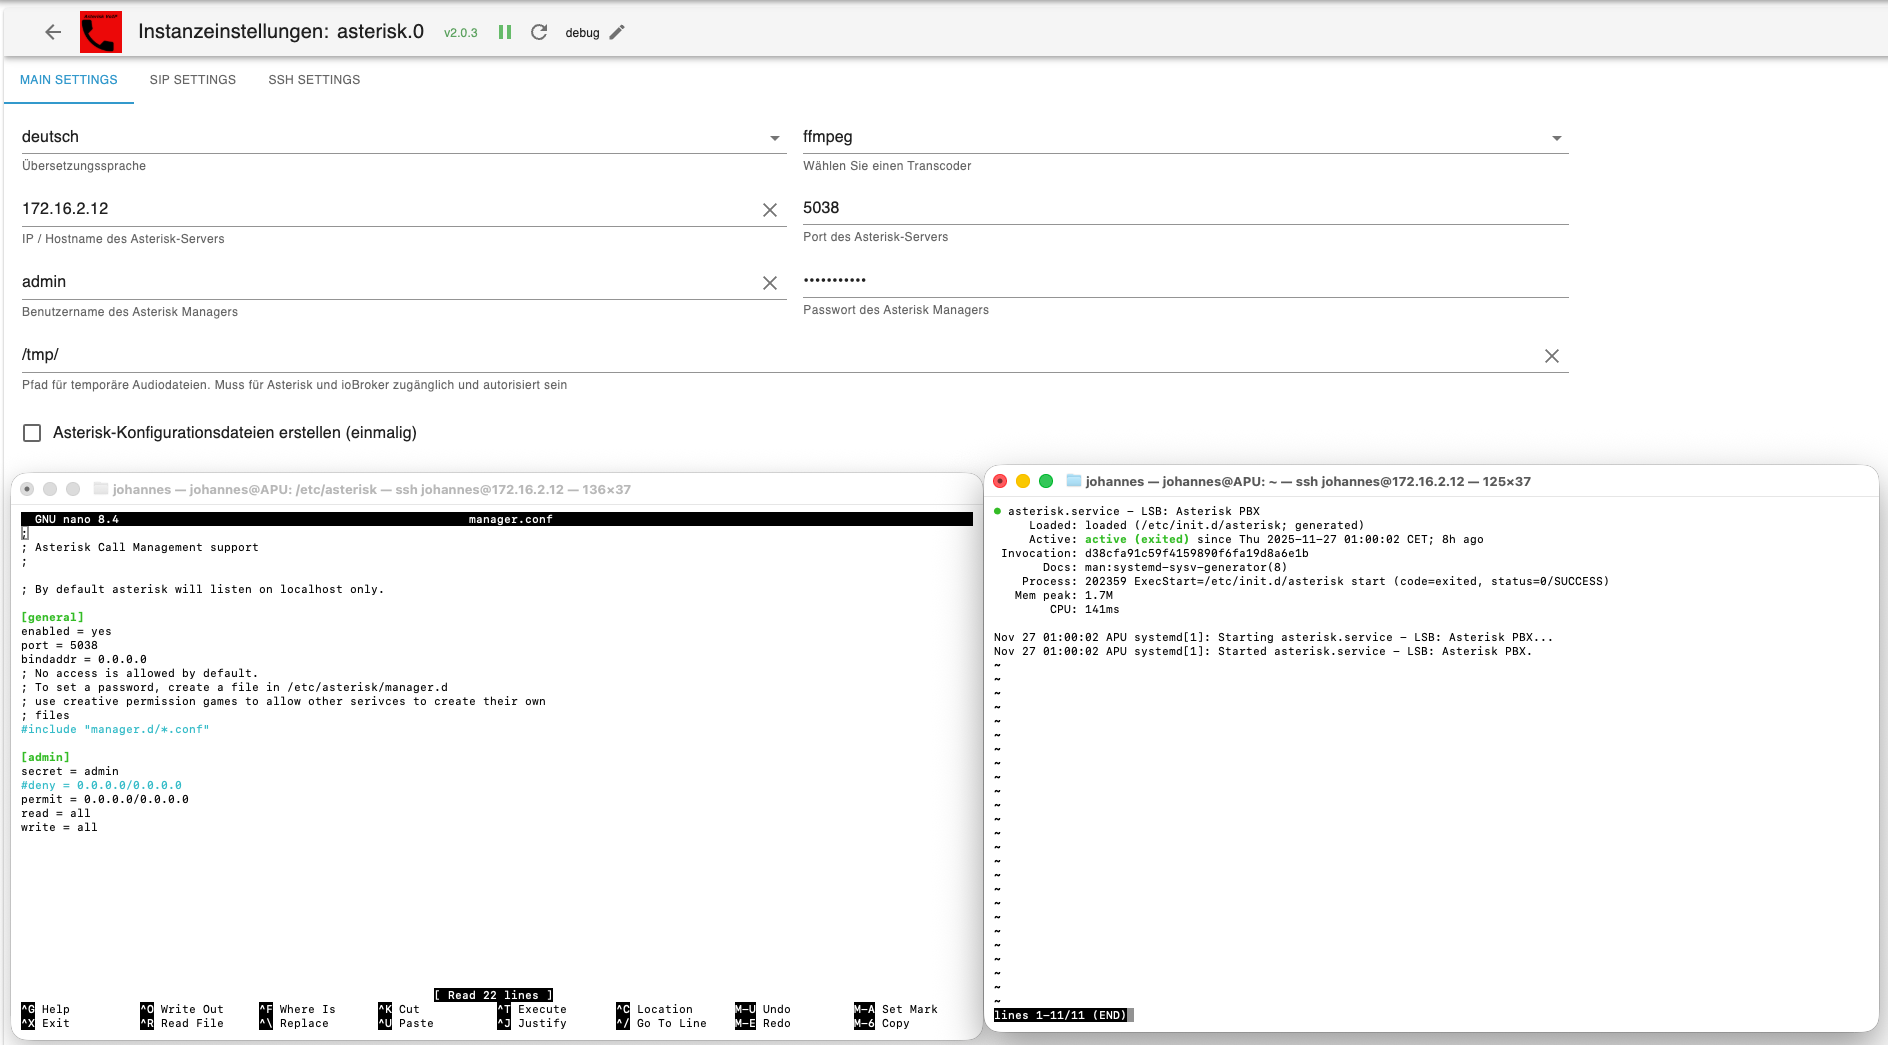Click the nano Go To Line shortcut label

(x=672, y=1023)
